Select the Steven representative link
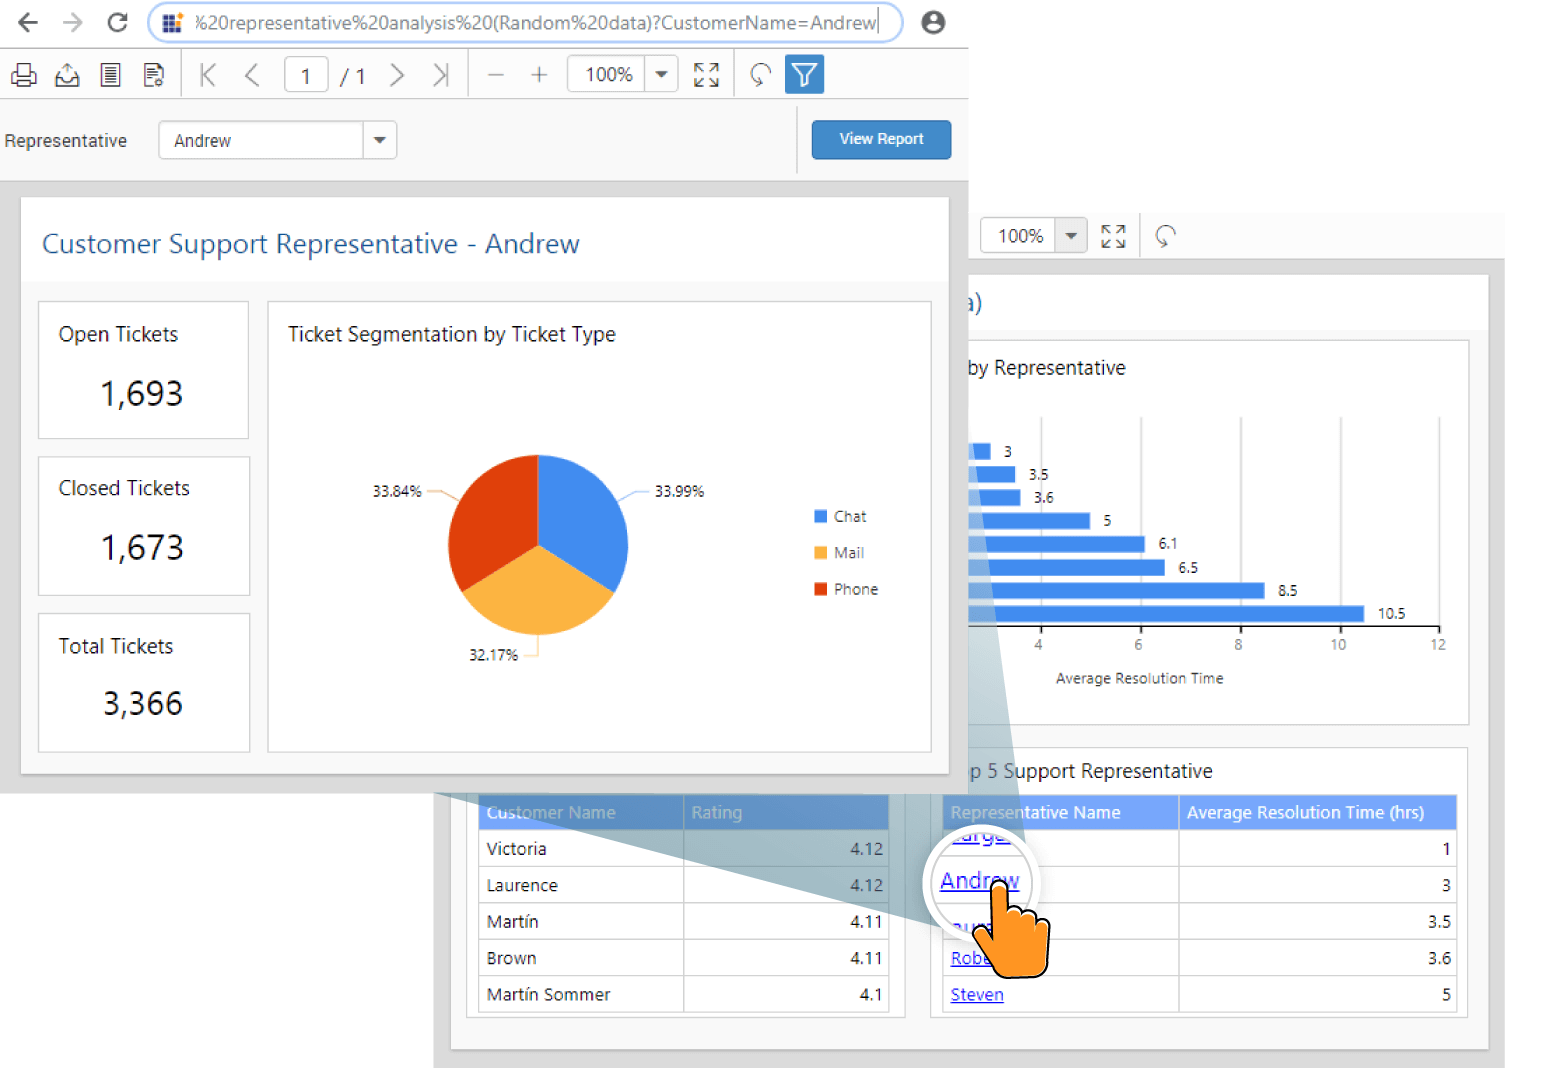The image size is (1560, 1068). [975, 994]
